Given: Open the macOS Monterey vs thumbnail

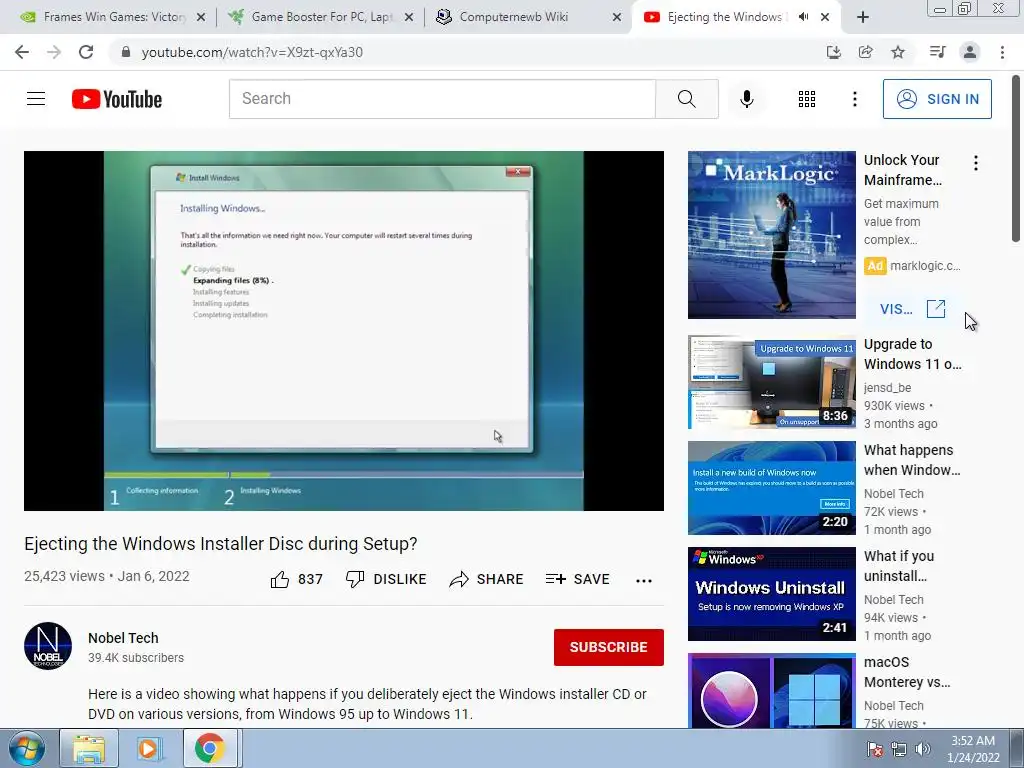Looking at the screenshot, I should (771, 690).
